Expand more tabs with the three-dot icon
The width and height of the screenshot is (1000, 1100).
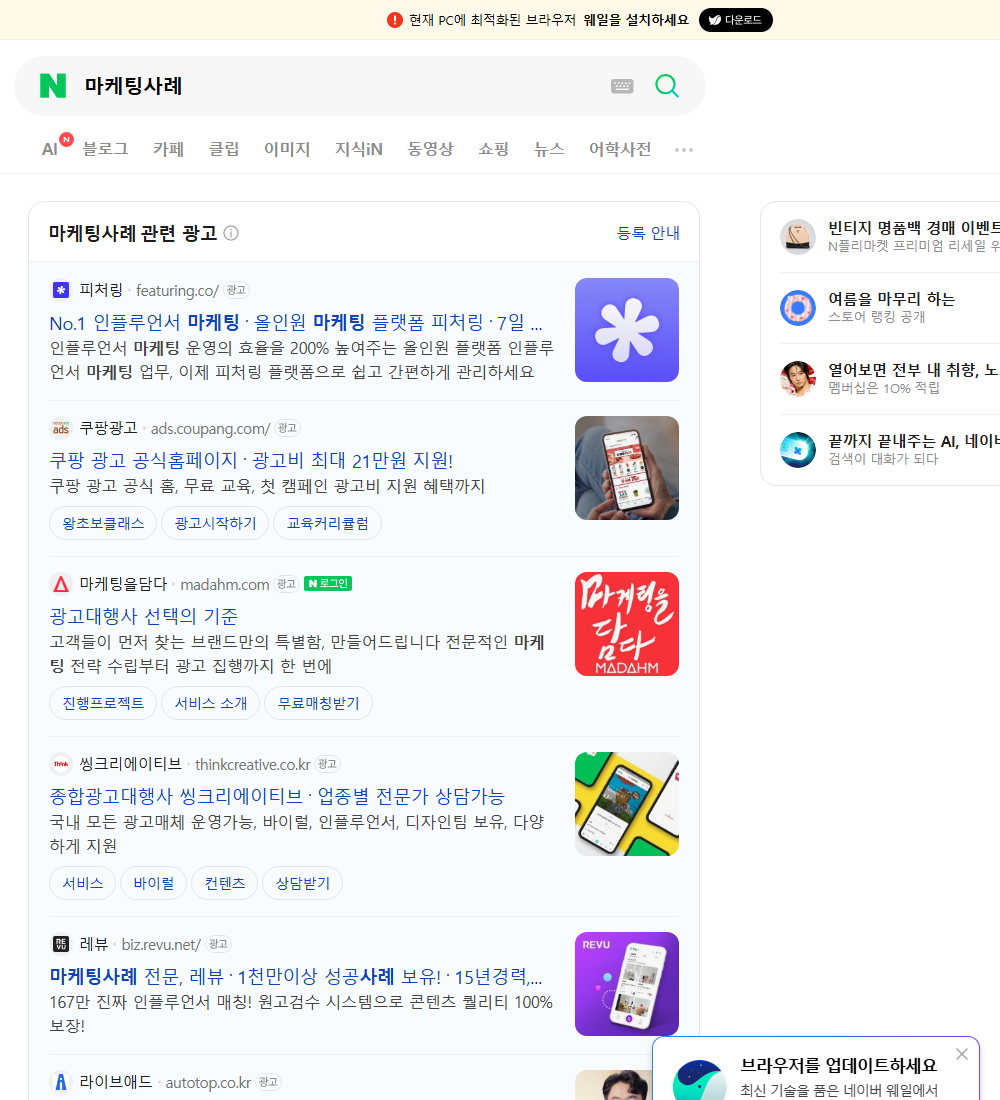tap(684, 149)
